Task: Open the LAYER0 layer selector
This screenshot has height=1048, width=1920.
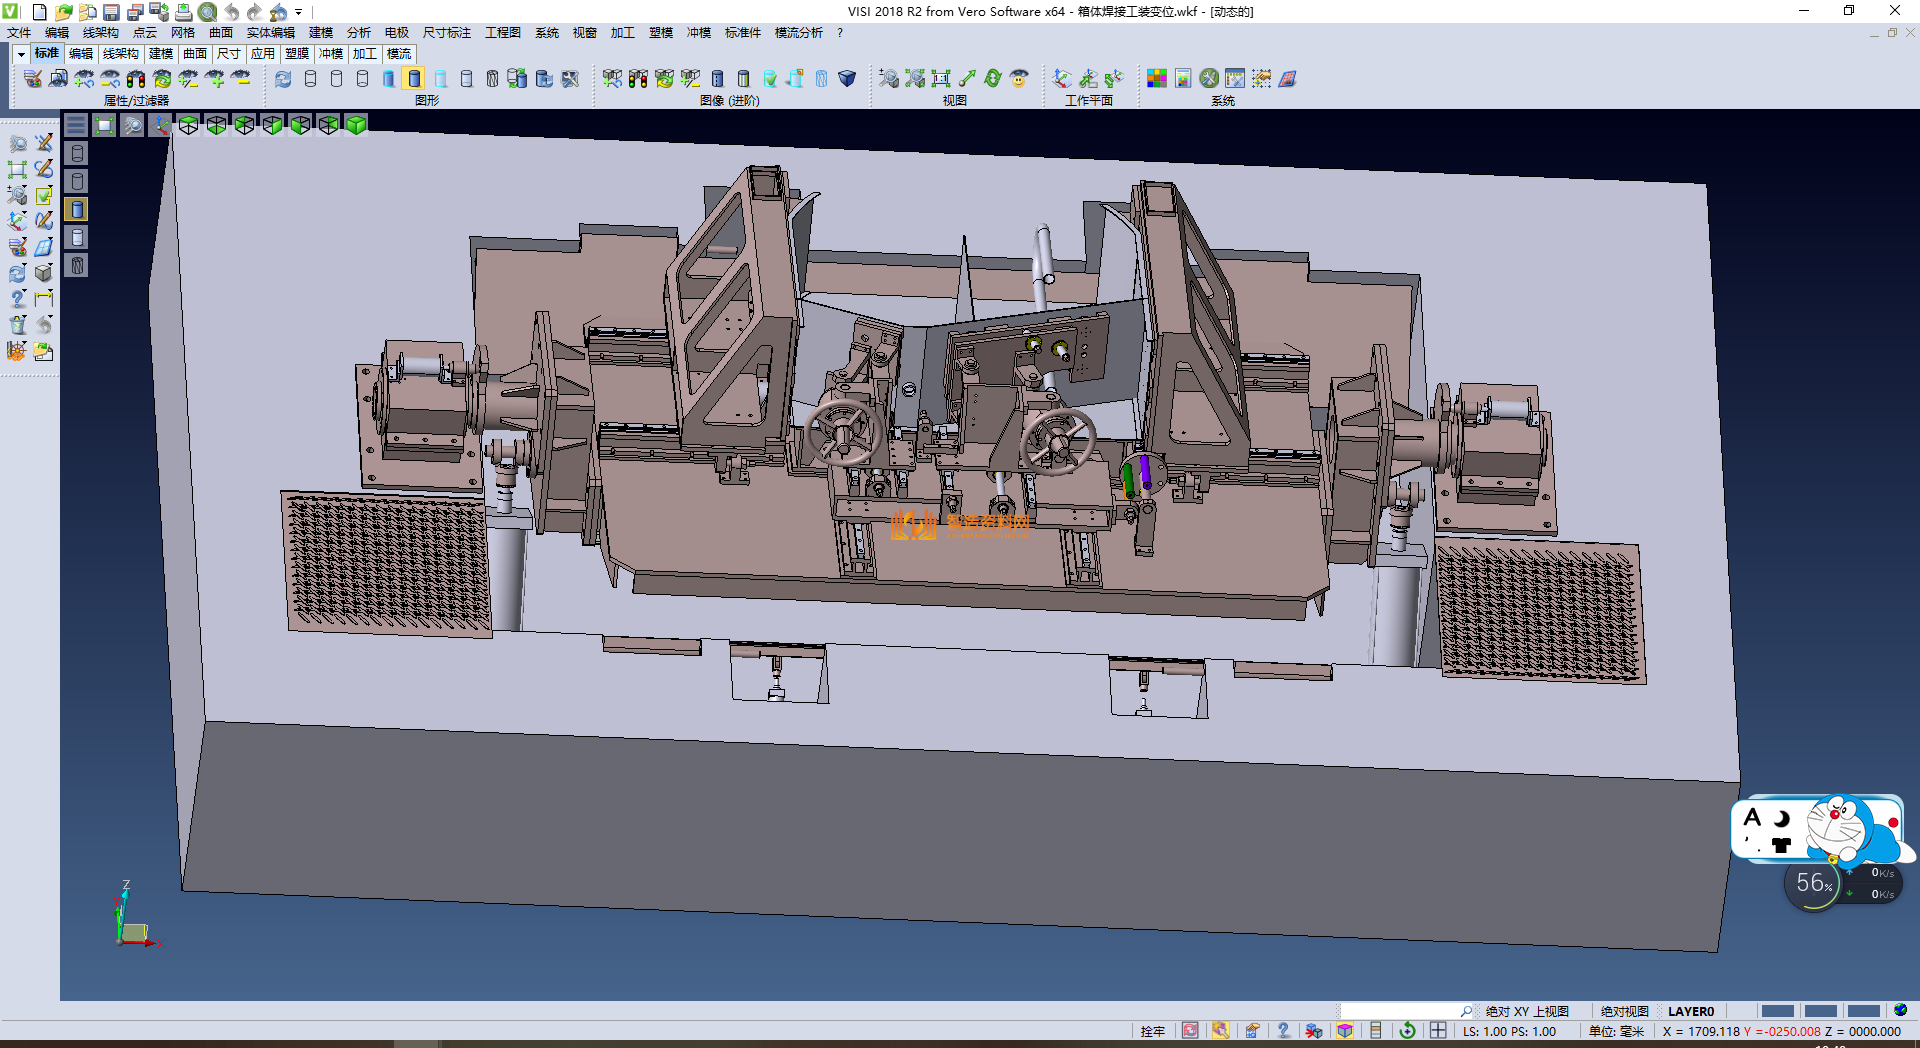Action: click(1690, 1011)
